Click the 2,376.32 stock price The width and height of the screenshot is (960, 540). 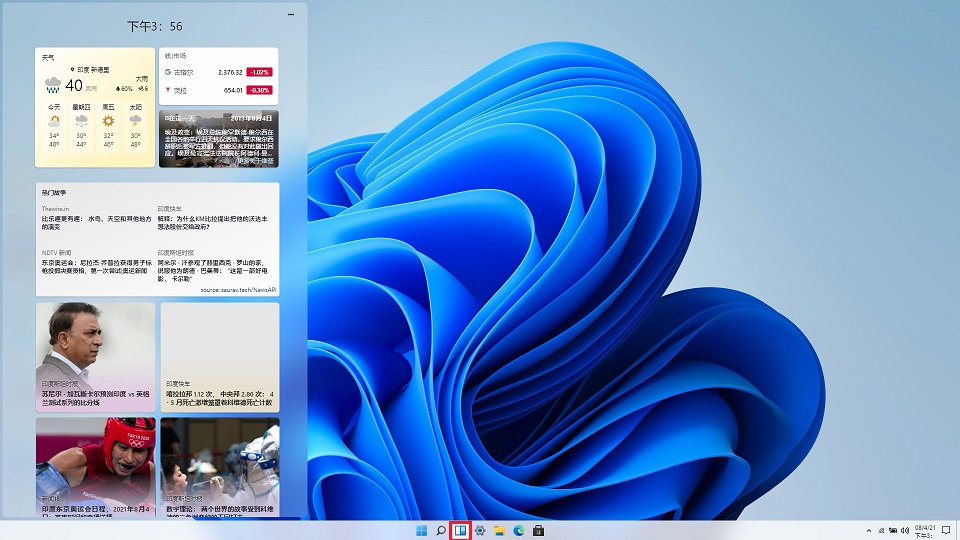point(230,72)
